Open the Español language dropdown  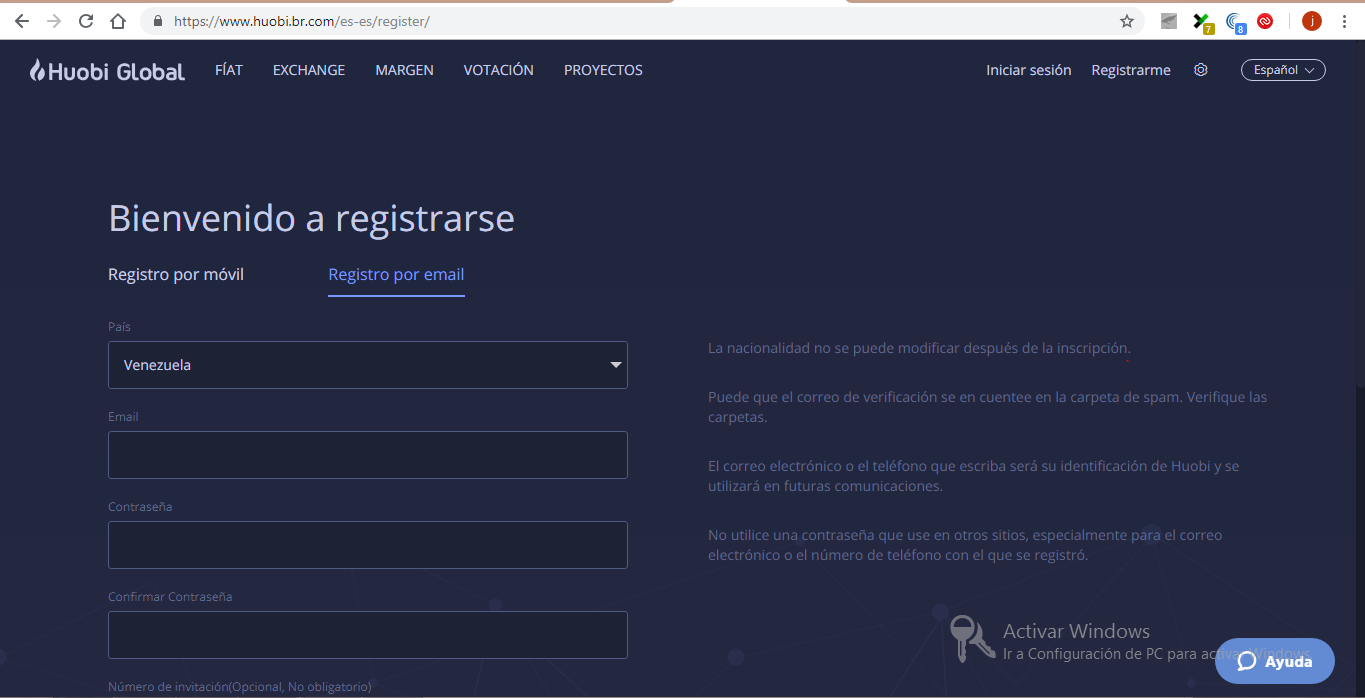click(x=1283, y=70)
